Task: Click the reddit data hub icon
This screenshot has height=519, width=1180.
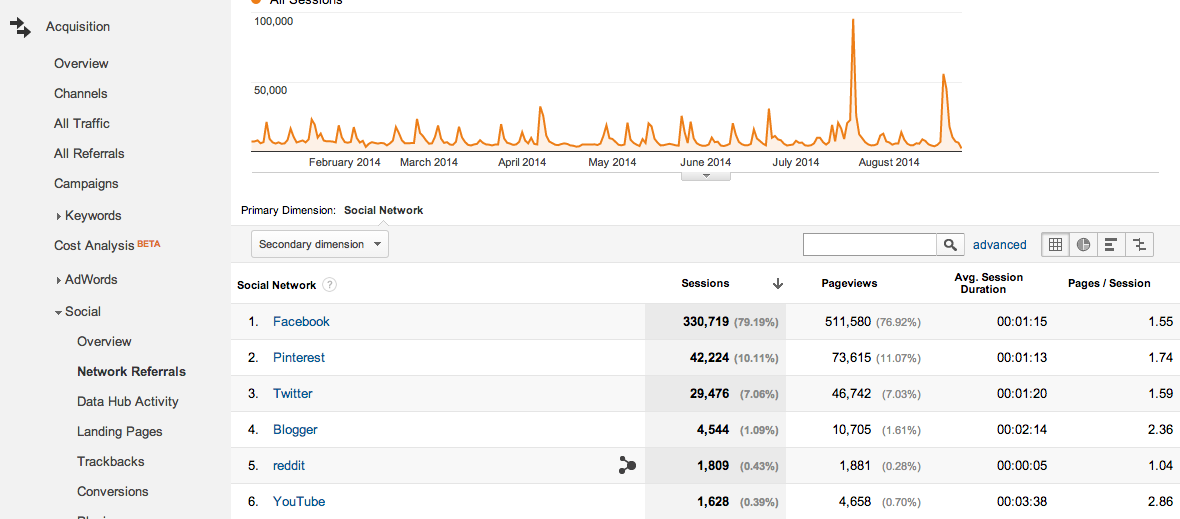Action: tap(627, 465)
